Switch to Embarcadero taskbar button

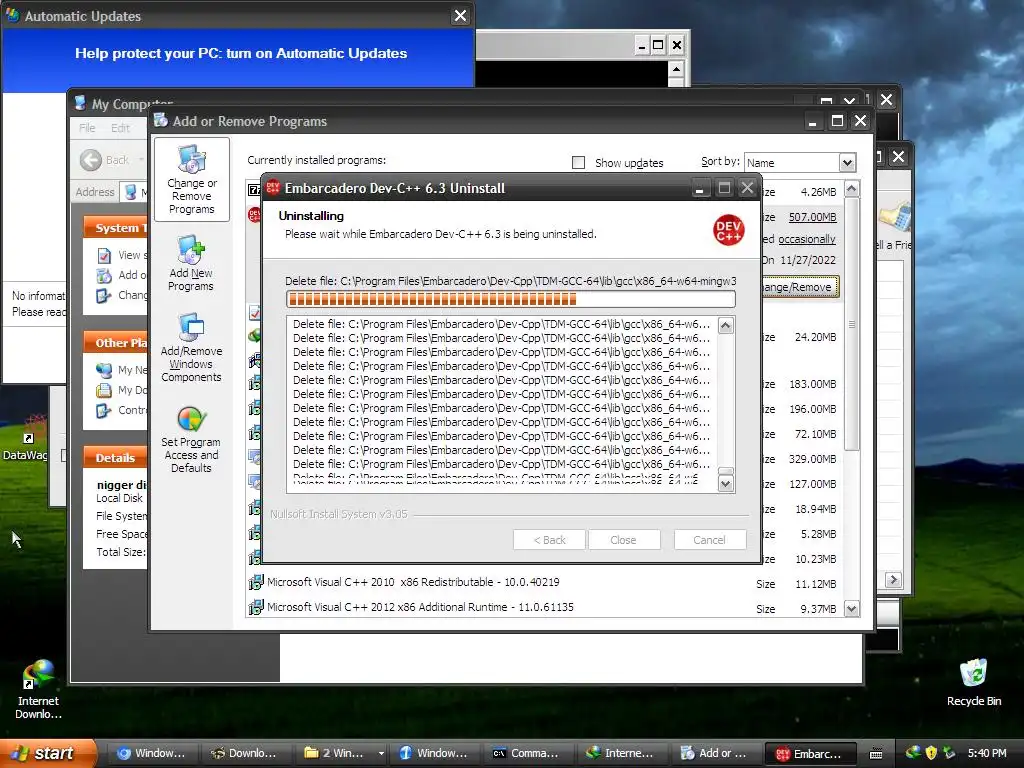click(x=810, y=754)
